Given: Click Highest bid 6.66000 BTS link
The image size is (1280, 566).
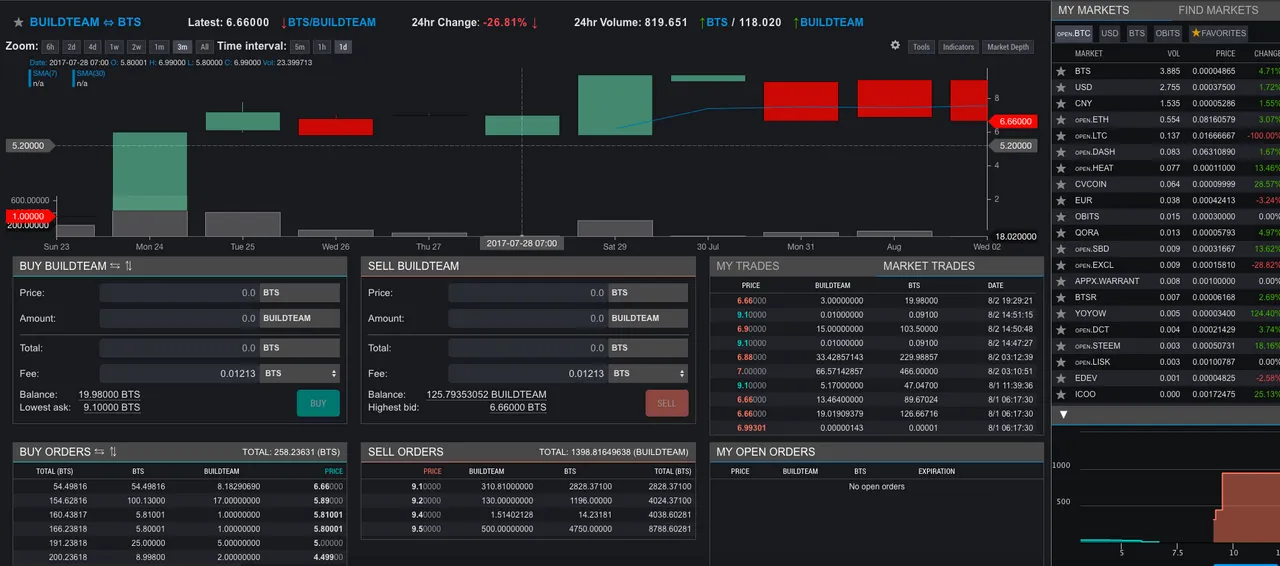Looking at the screenshot, I should 518,408.
